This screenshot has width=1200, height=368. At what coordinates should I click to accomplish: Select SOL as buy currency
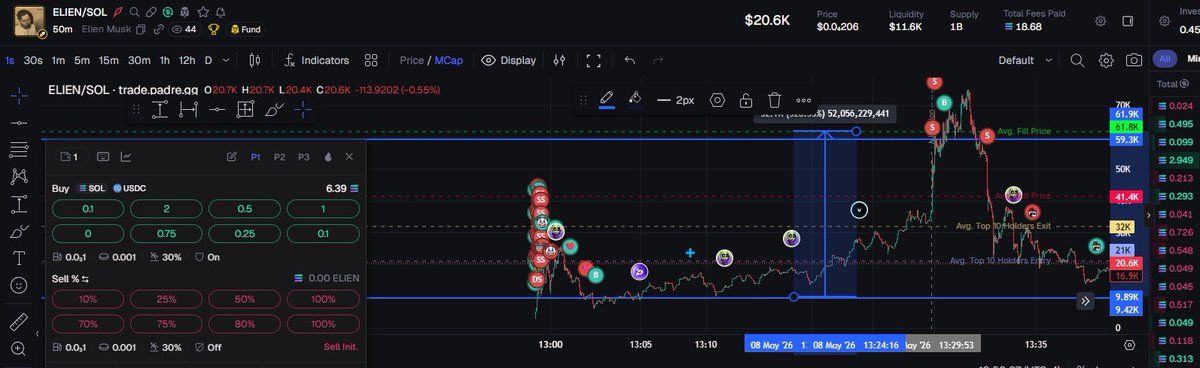tap(92, 188)
